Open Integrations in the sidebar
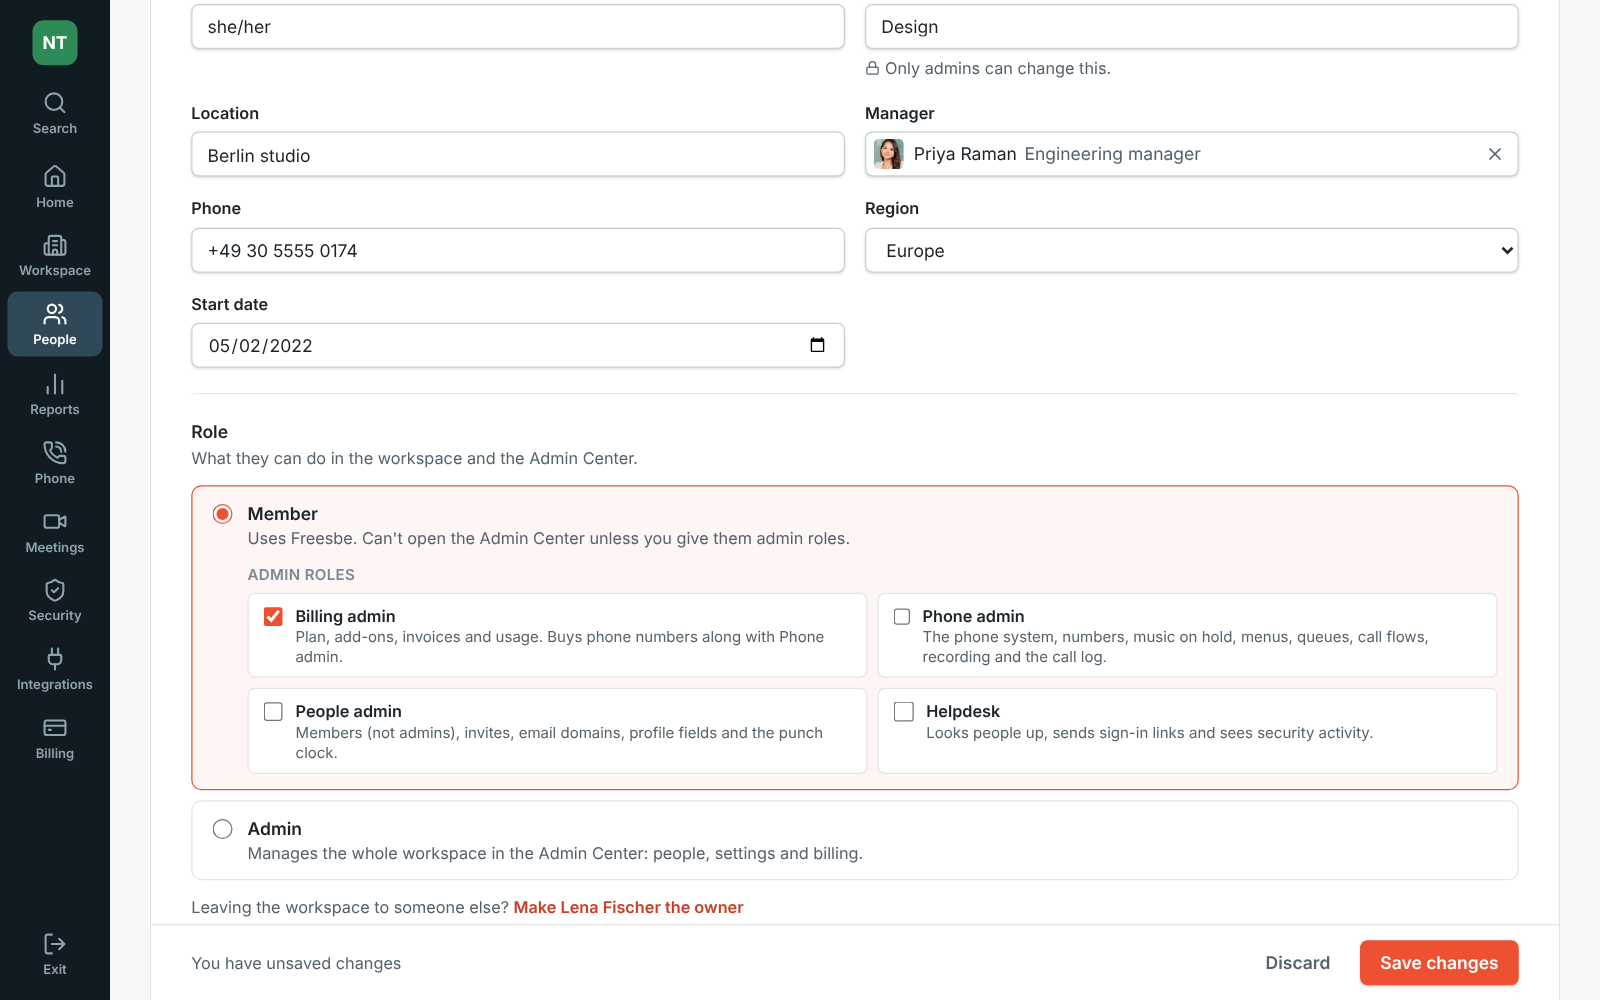This screenshot has width=1600, height=1000. [x=55, y=670]
